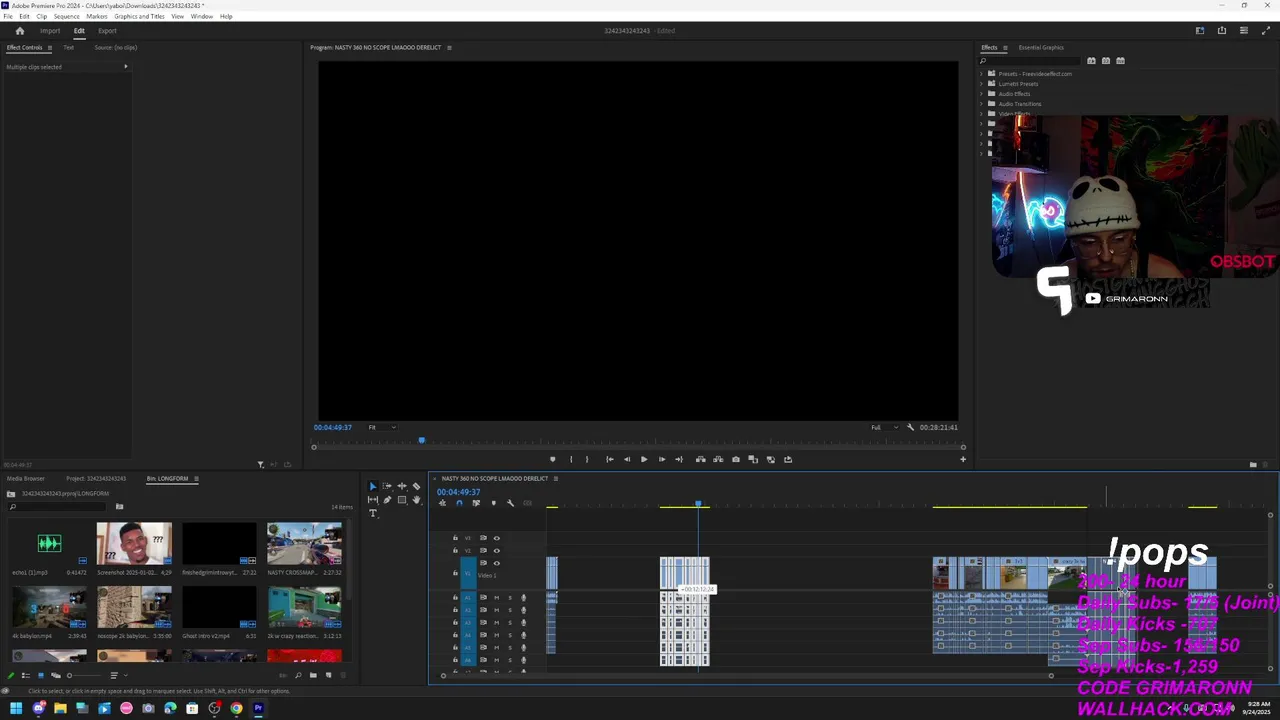Click New Bin folder icon in bin panel

pos(313,675)
